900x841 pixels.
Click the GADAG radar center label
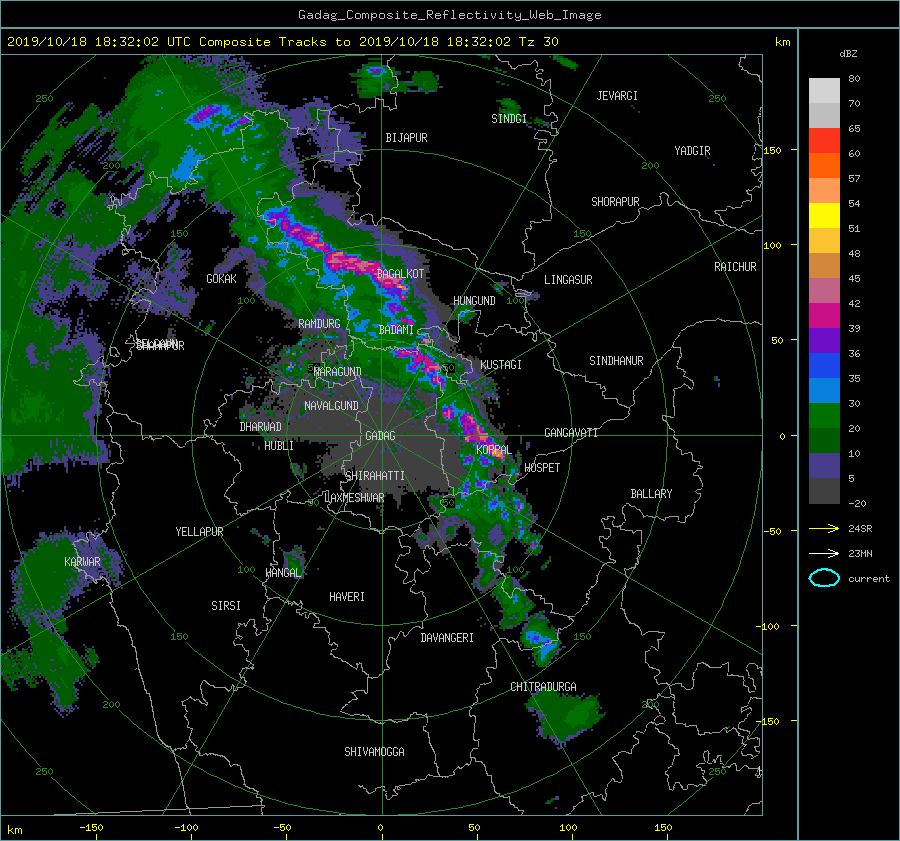[380, 436]
